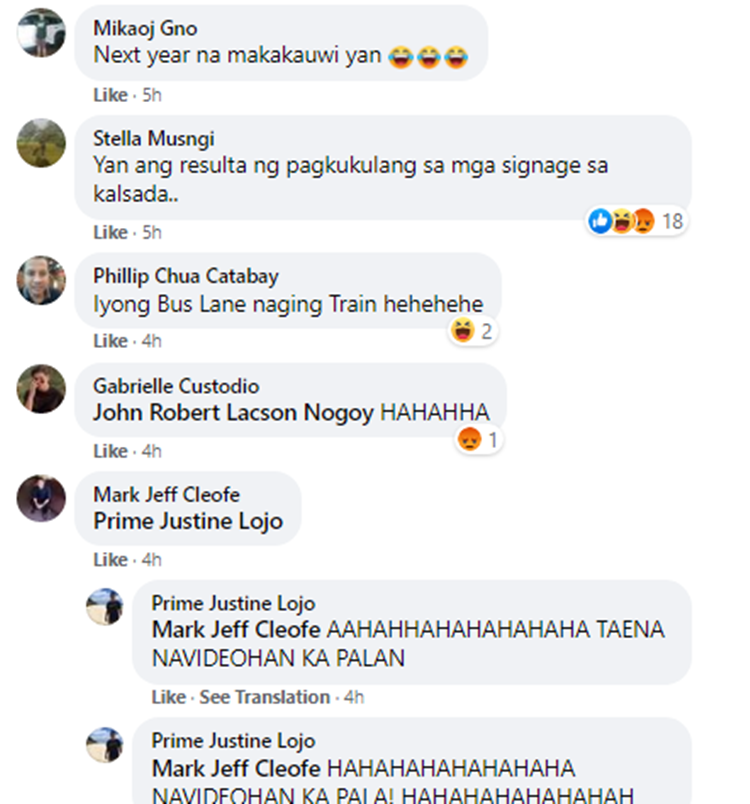
Task: Open Stella Musngi's profile avatar
Action: pos(41,143)
